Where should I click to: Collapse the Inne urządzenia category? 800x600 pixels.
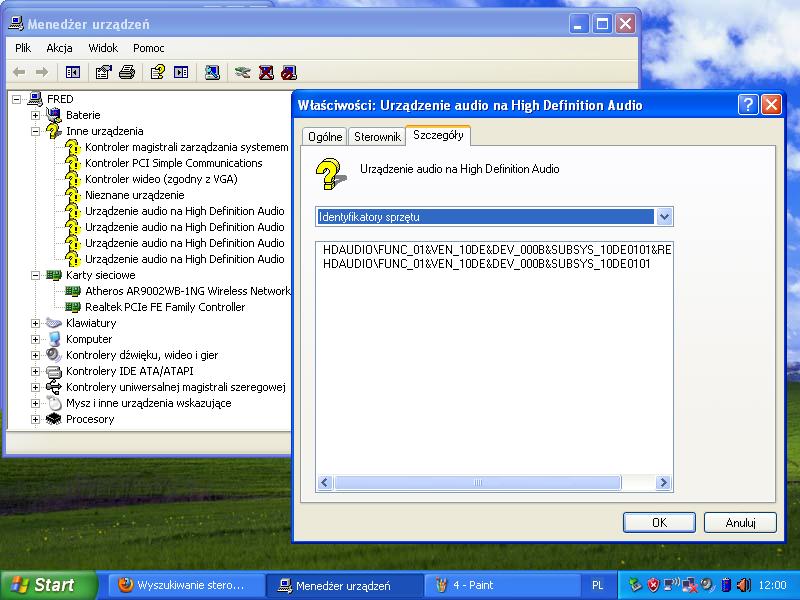coord(35,131)
